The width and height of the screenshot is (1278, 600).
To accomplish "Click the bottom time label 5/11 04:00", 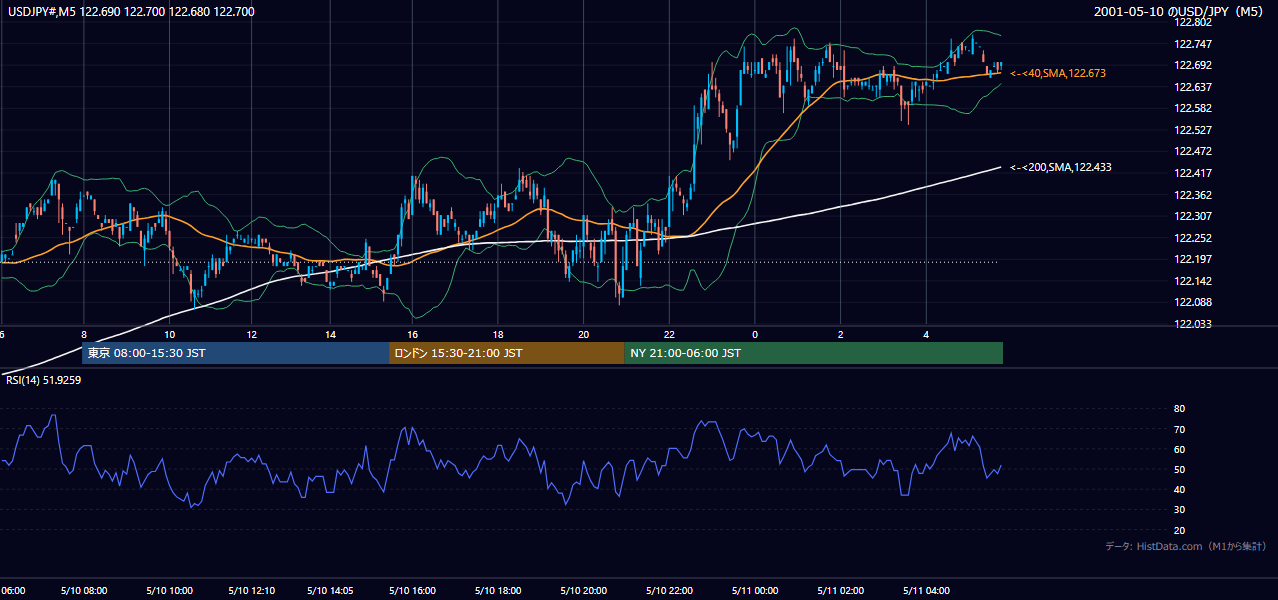I will point(927,590).
